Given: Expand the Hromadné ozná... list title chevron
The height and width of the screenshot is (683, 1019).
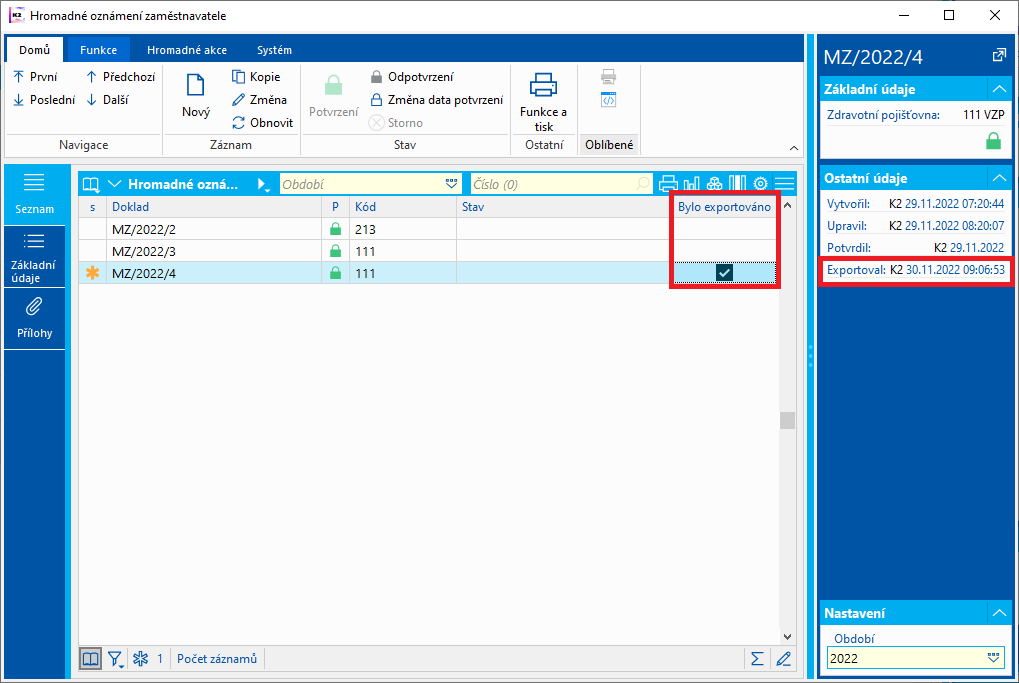Looking at the screenshot, I should point(114,184).
